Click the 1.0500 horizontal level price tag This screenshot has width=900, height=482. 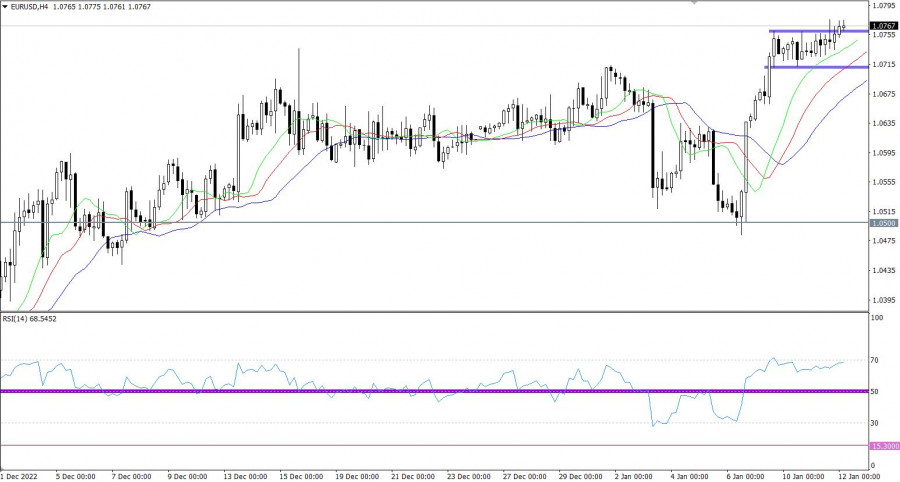tap(883, 222)
